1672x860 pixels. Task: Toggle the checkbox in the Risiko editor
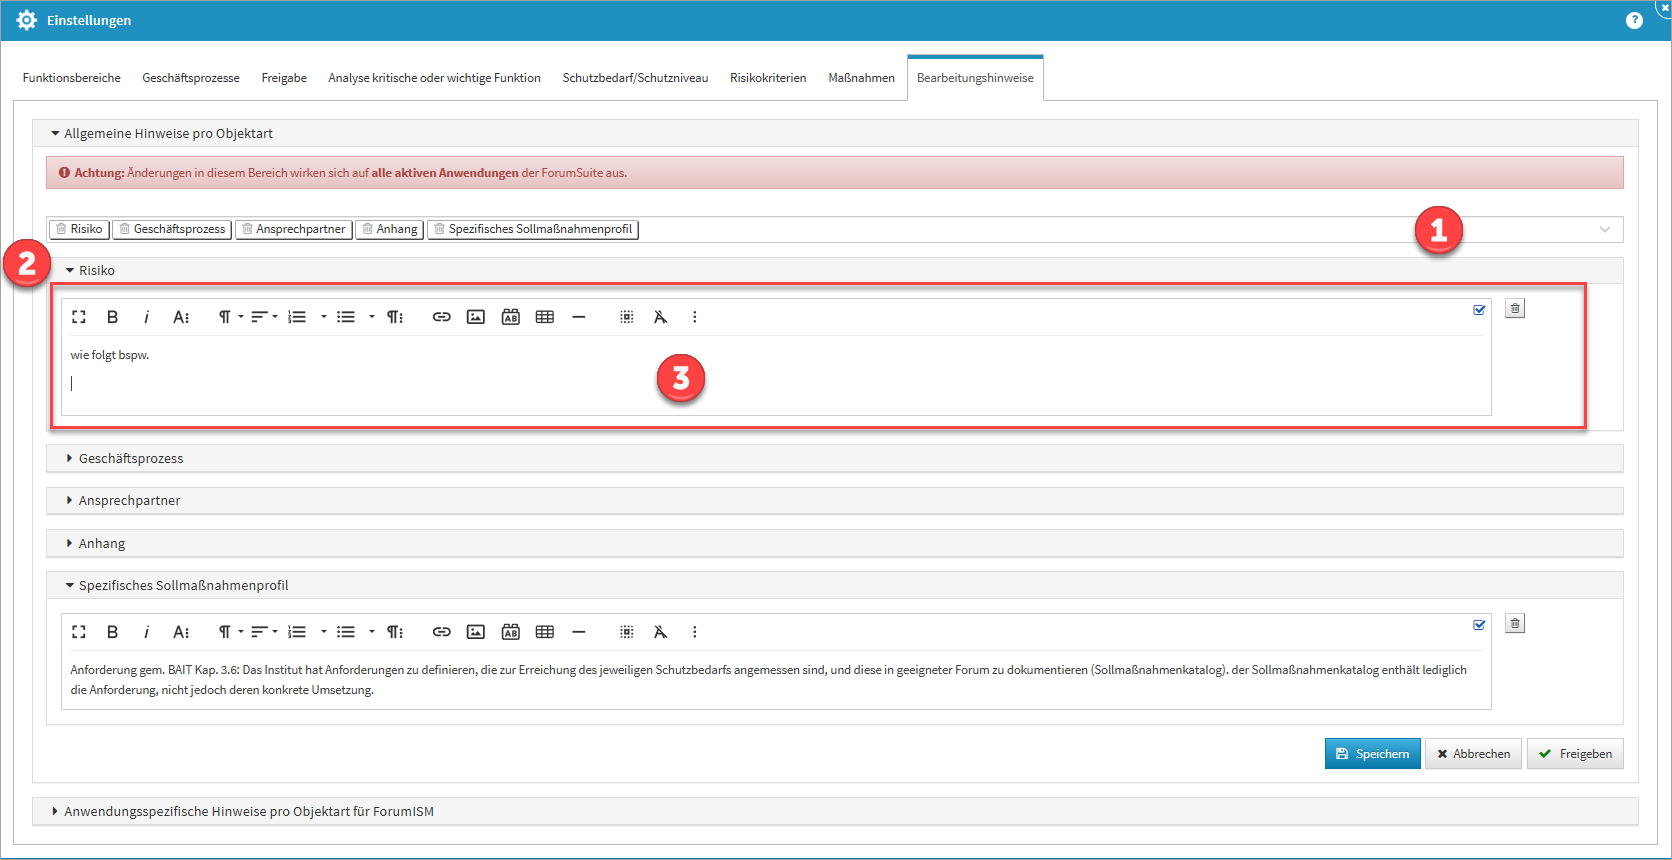coord(1479,310)
